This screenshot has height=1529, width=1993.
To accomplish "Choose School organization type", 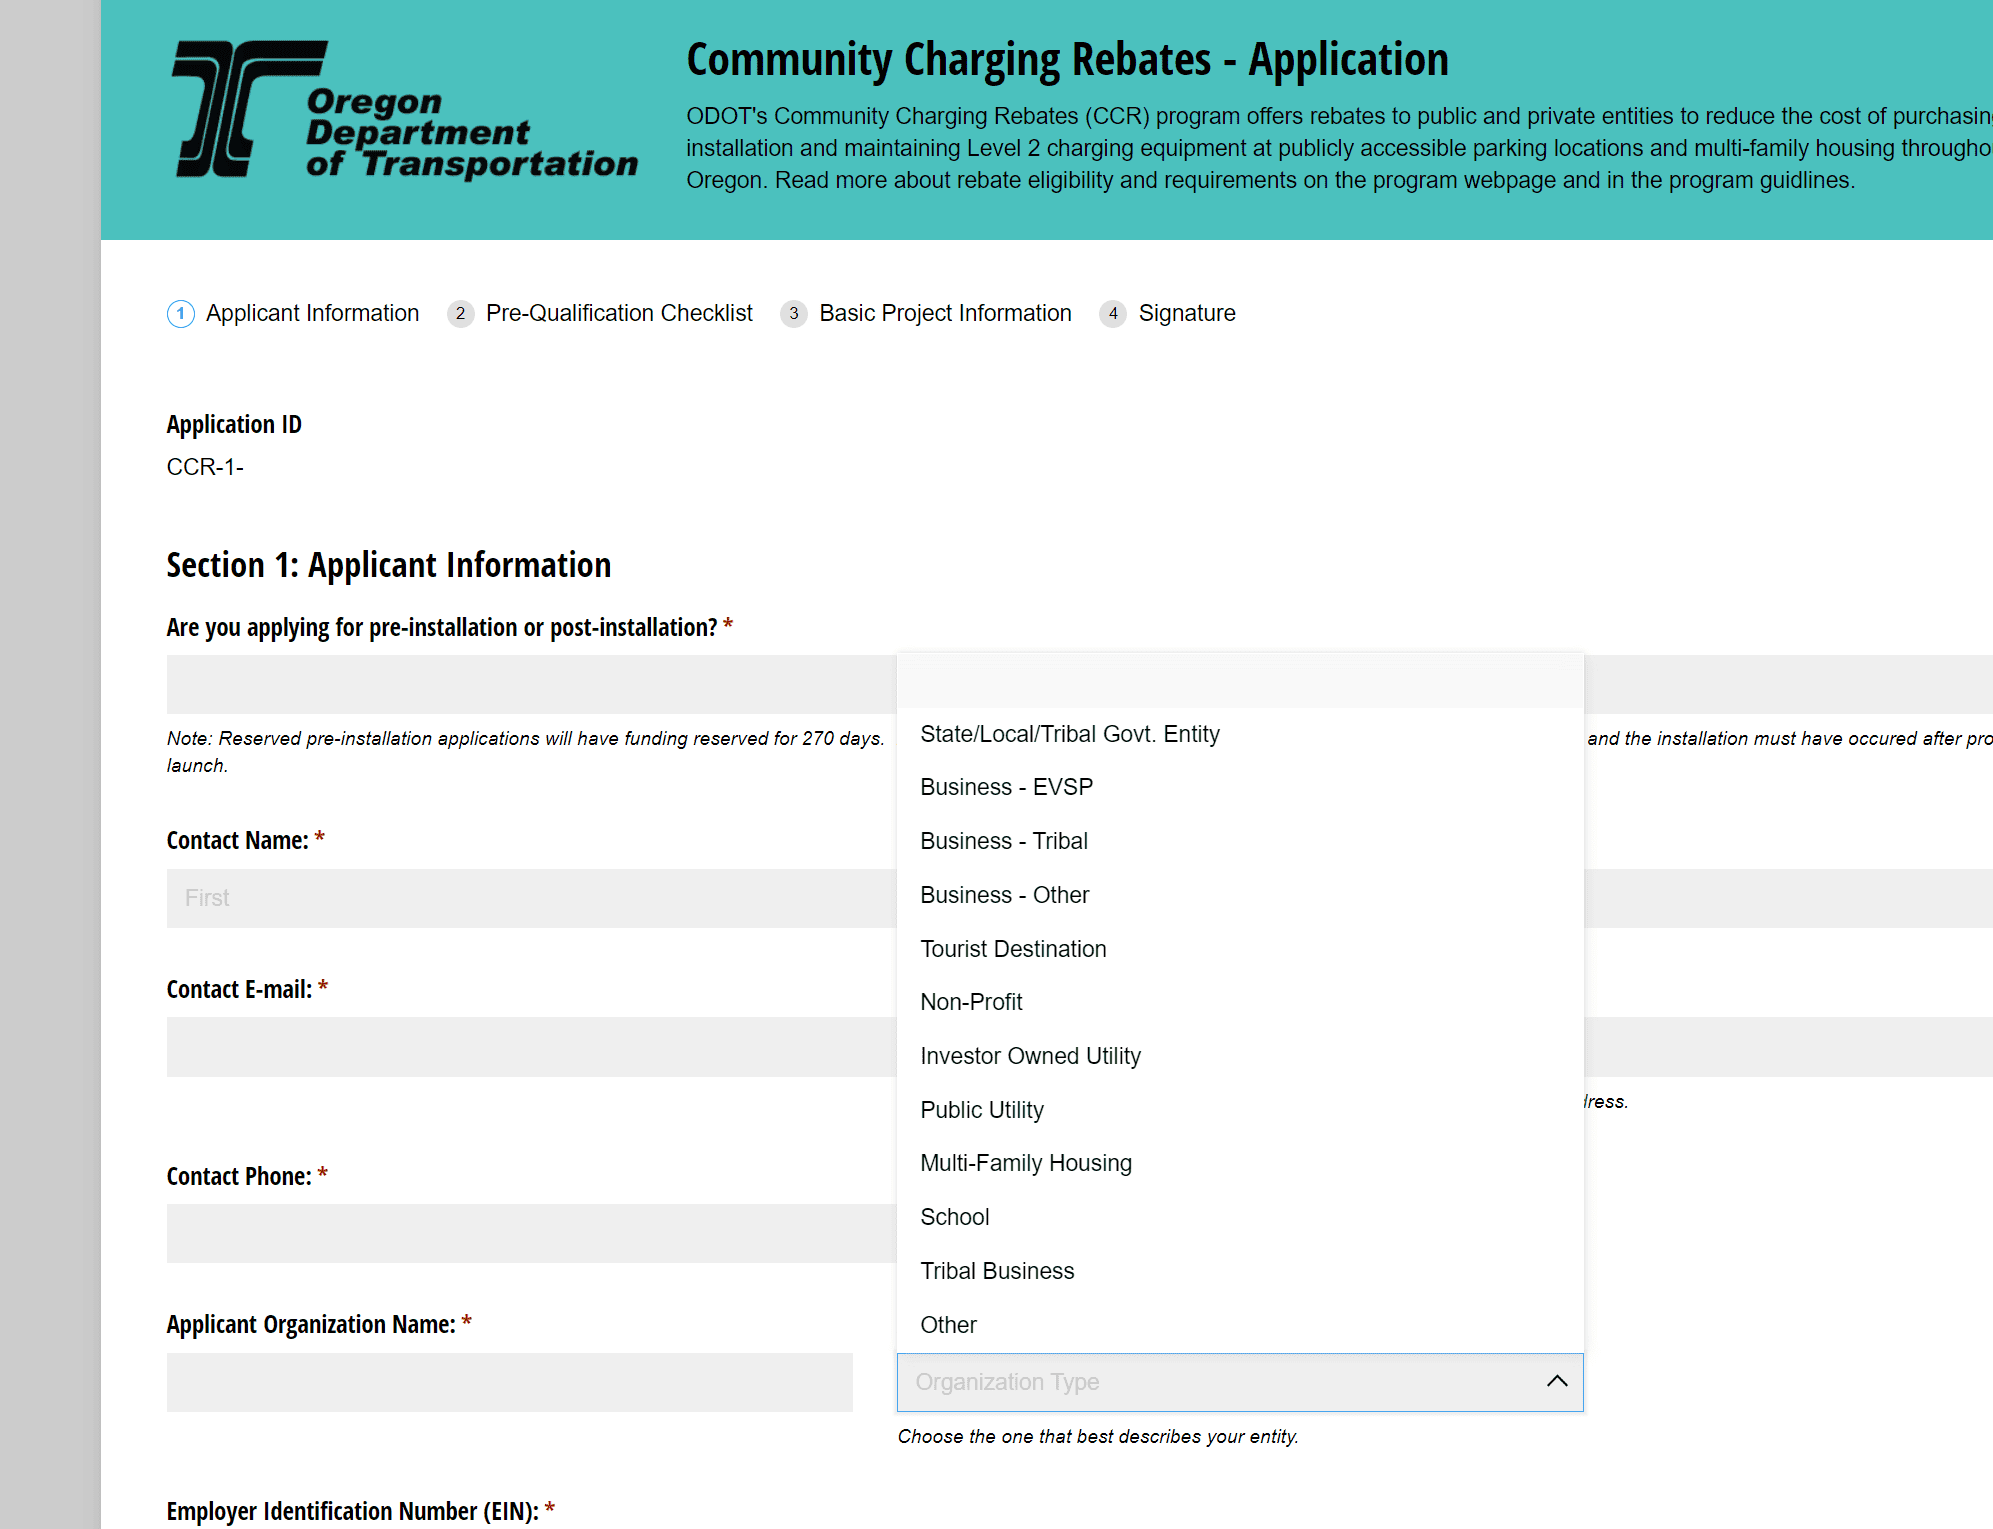I will coord(1240,1217).
